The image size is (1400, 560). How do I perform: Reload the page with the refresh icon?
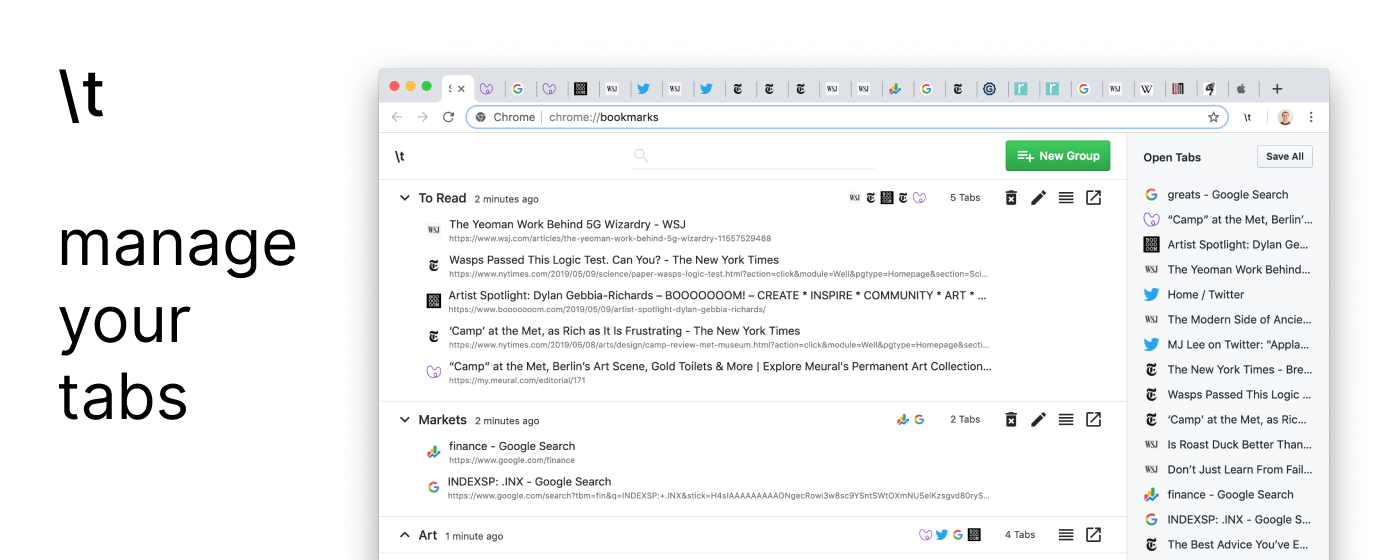[449, 117]
